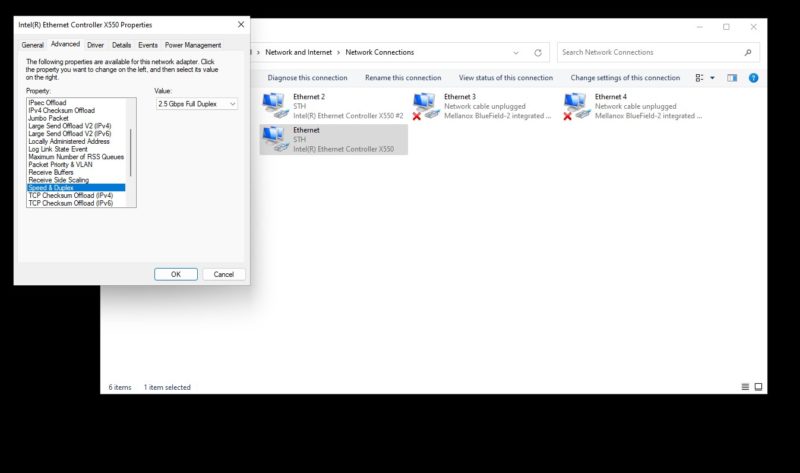The width and height of the screenshot is (800, 473).
Task: Open the Events tab
Action: point(148,45)
